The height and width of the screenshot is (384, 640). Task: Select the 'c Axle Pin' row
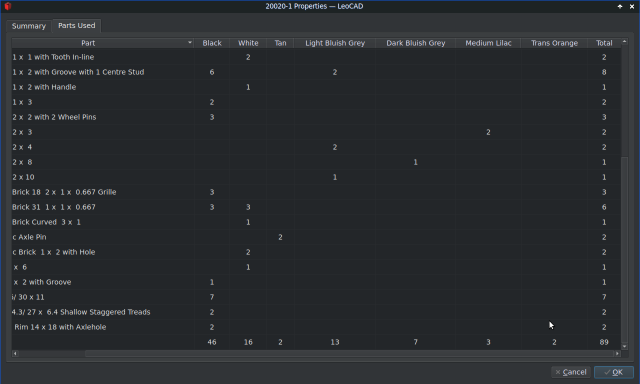click(316, 237)
